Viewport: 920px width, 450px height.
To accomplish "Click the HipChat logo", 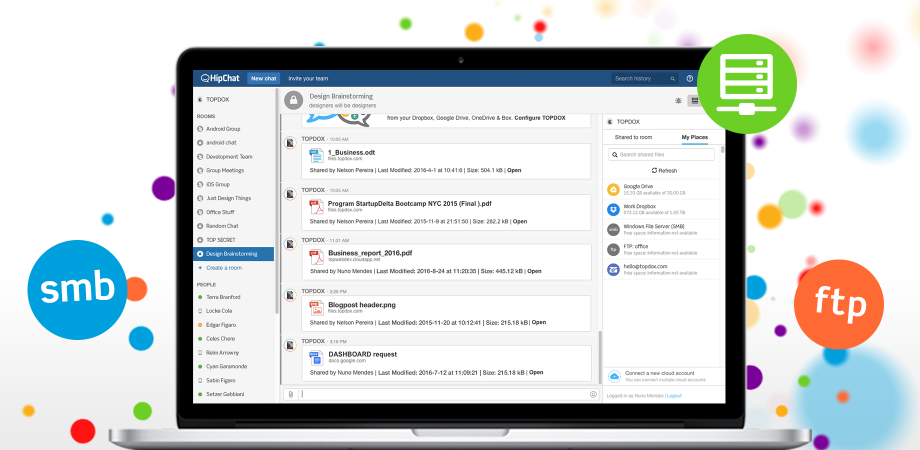I will (x=221, y=78).
